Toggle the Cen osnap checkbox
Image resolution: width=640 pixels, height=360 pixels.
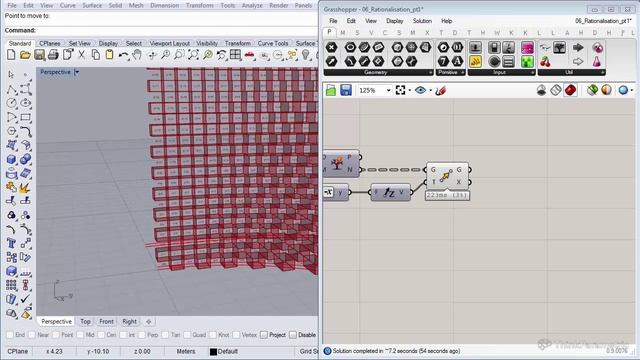102,335
